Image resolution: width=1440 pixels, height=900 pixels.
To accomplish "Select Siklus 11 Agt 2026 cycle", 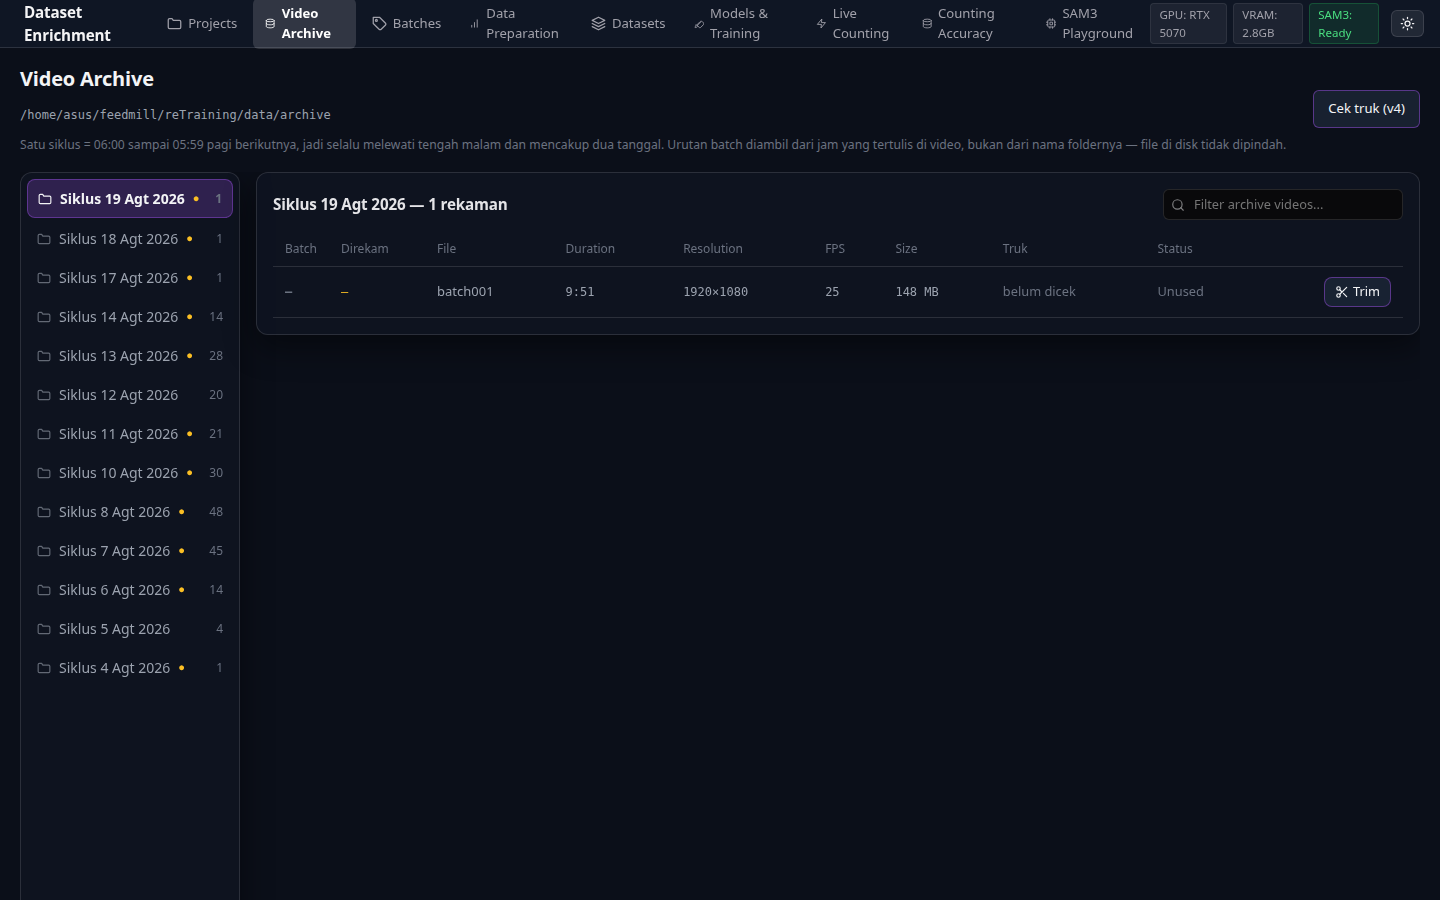I will pos(130,434).
